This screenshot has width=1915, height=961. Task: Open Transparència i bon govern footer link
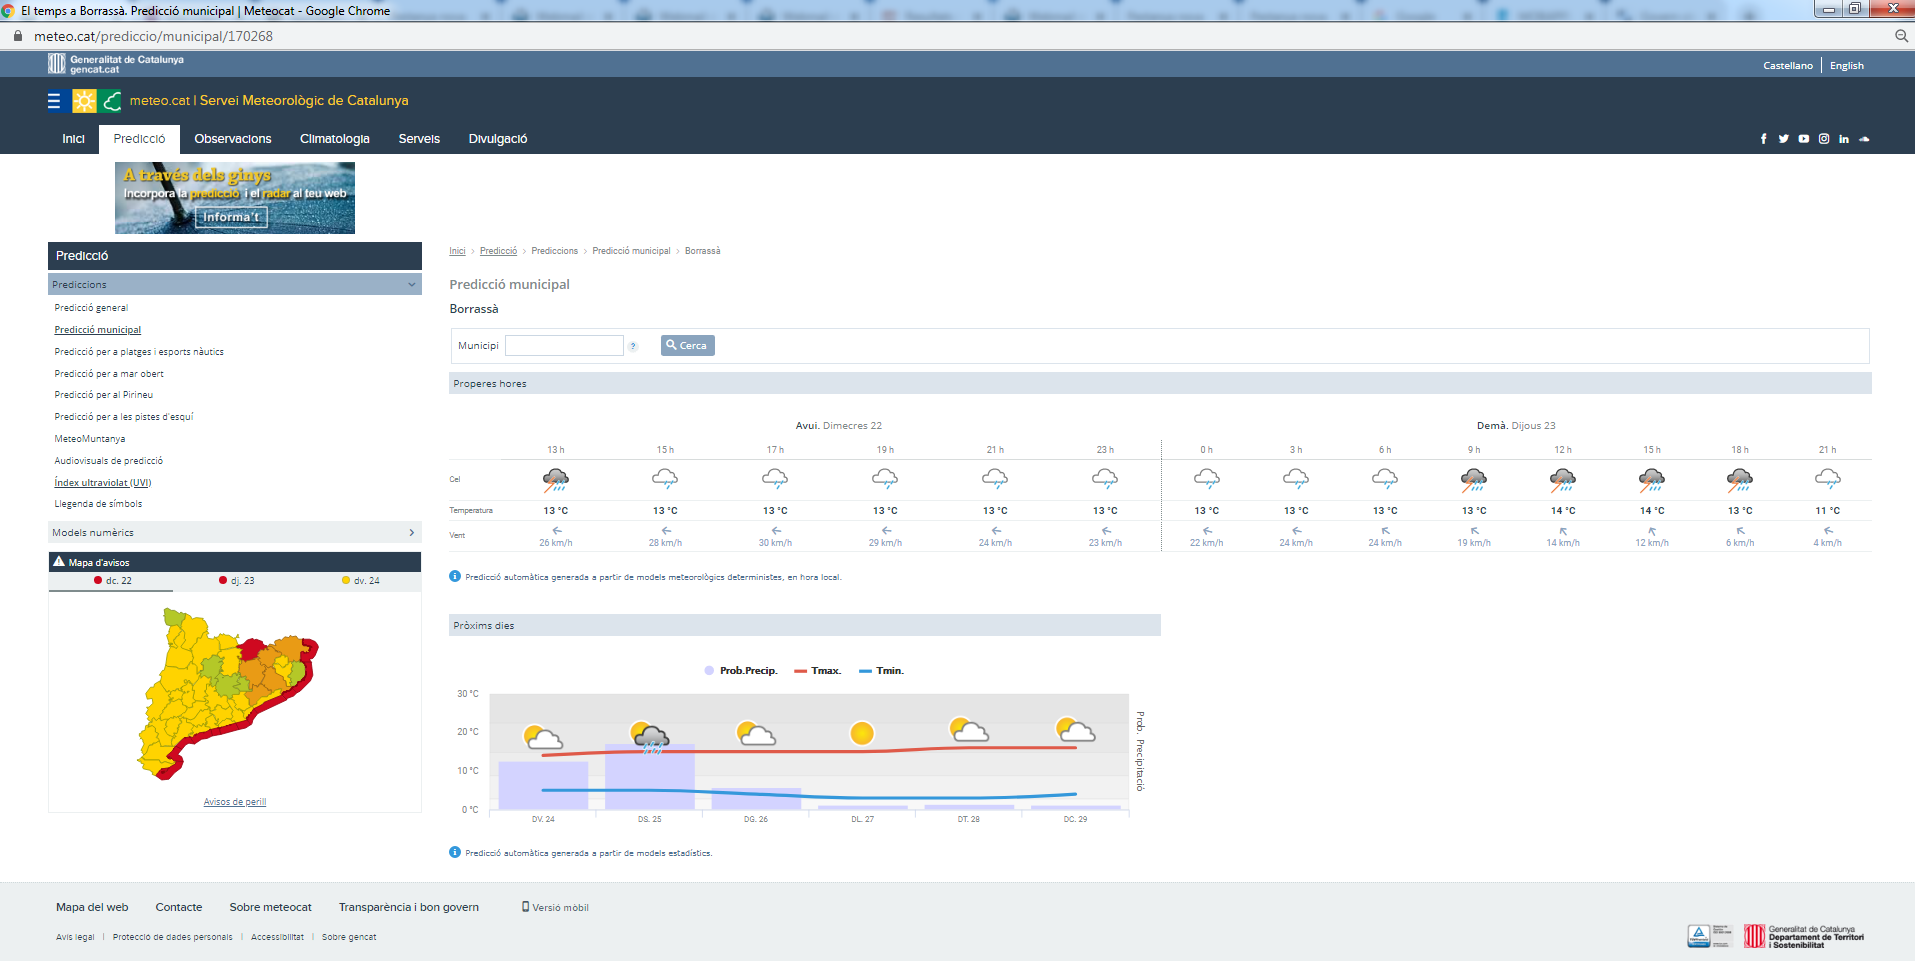409,908
